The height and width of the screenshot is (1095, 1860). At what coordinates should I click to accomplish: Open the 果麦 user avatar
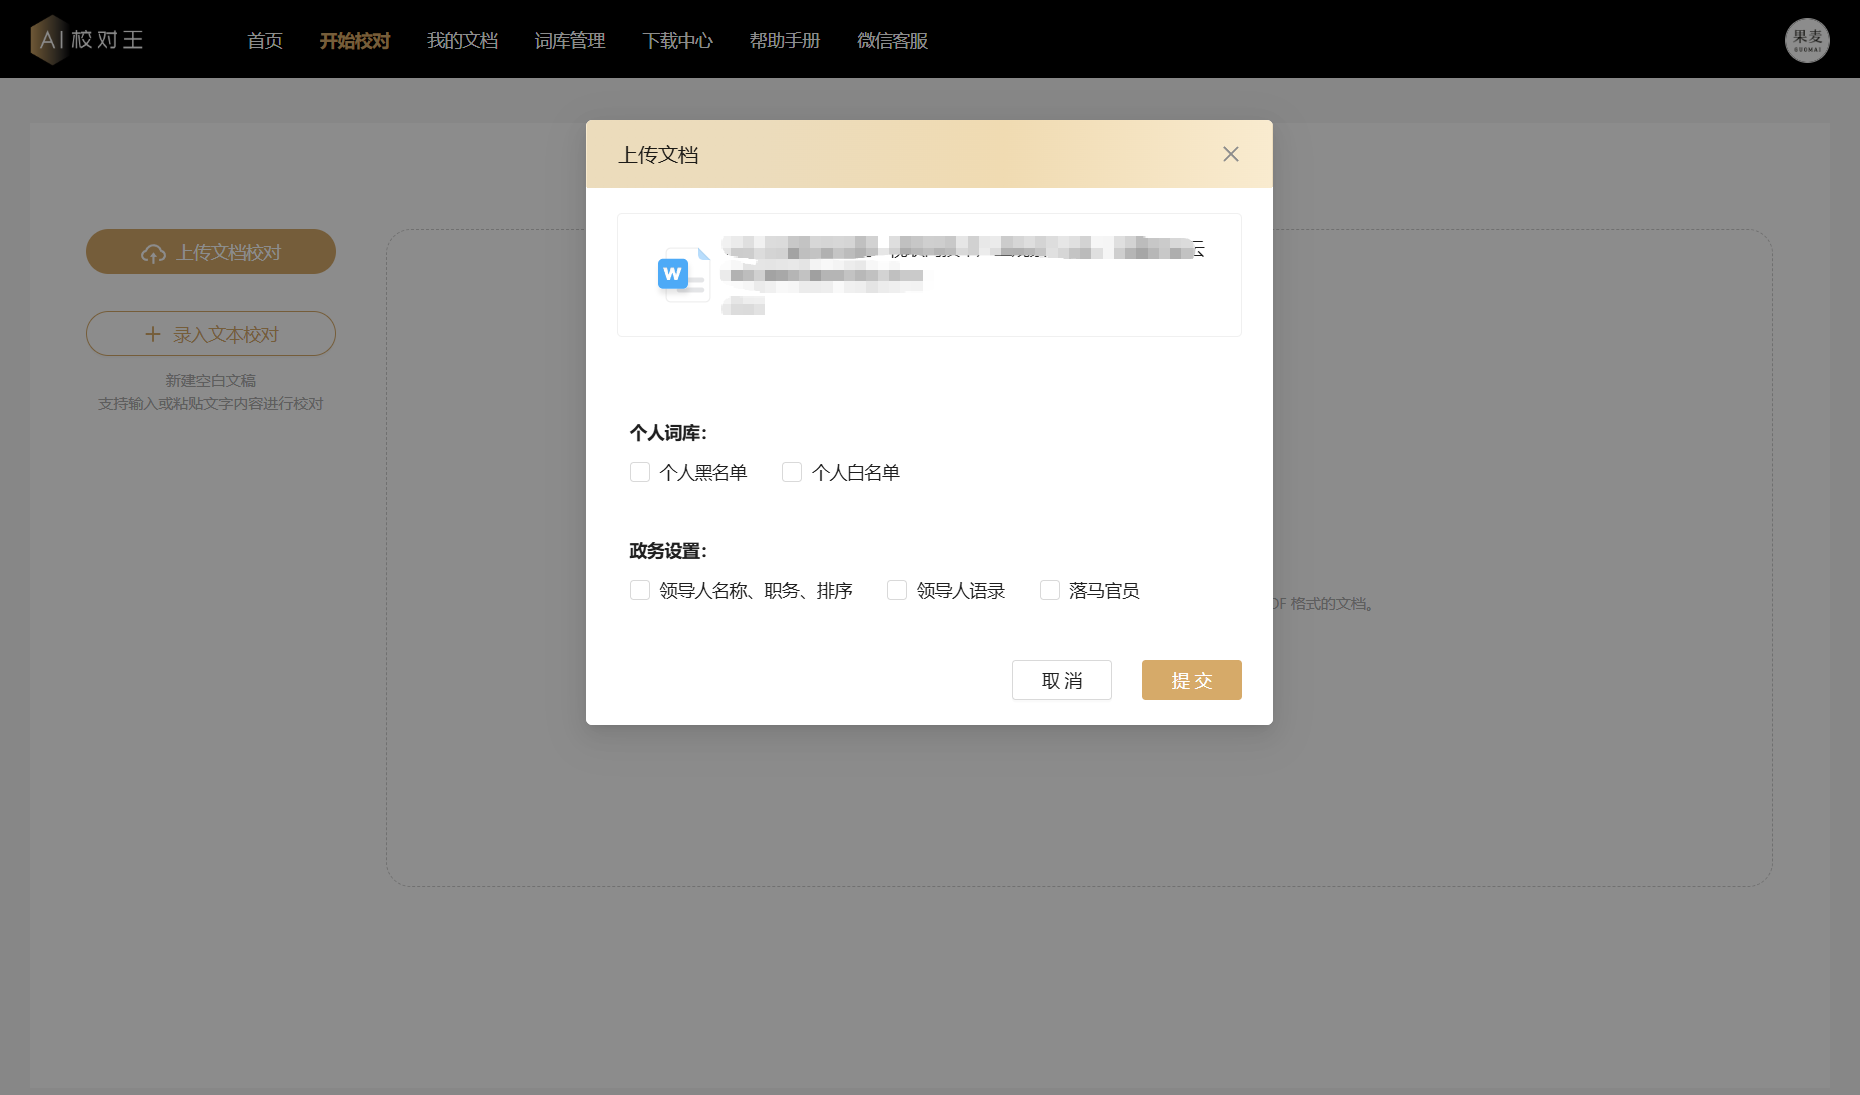(1806, 40)
